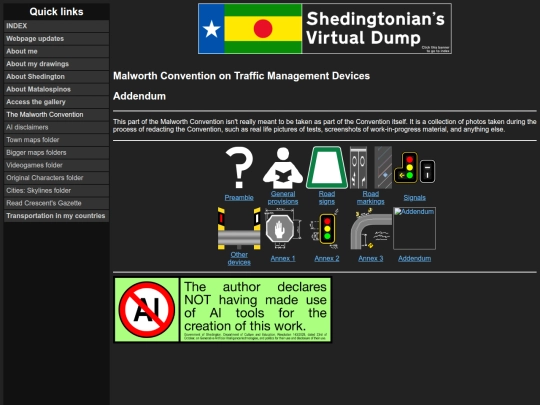The width and height of the screenshot is (540, 405).
Task: Open the Annex 3 text link
Action: (371, 258)
